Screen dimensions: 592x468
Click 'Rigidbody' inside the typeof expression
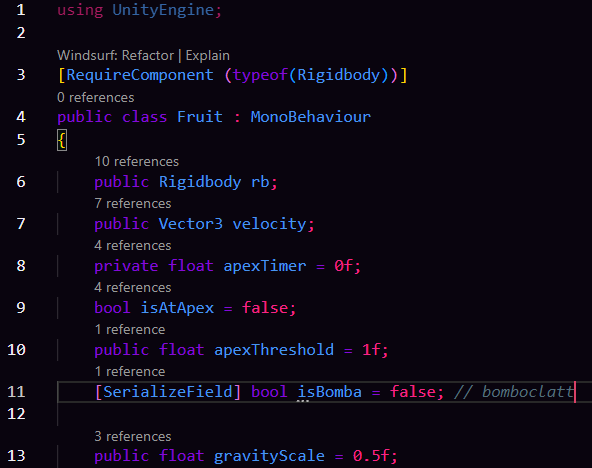click(x=339, y=75)
